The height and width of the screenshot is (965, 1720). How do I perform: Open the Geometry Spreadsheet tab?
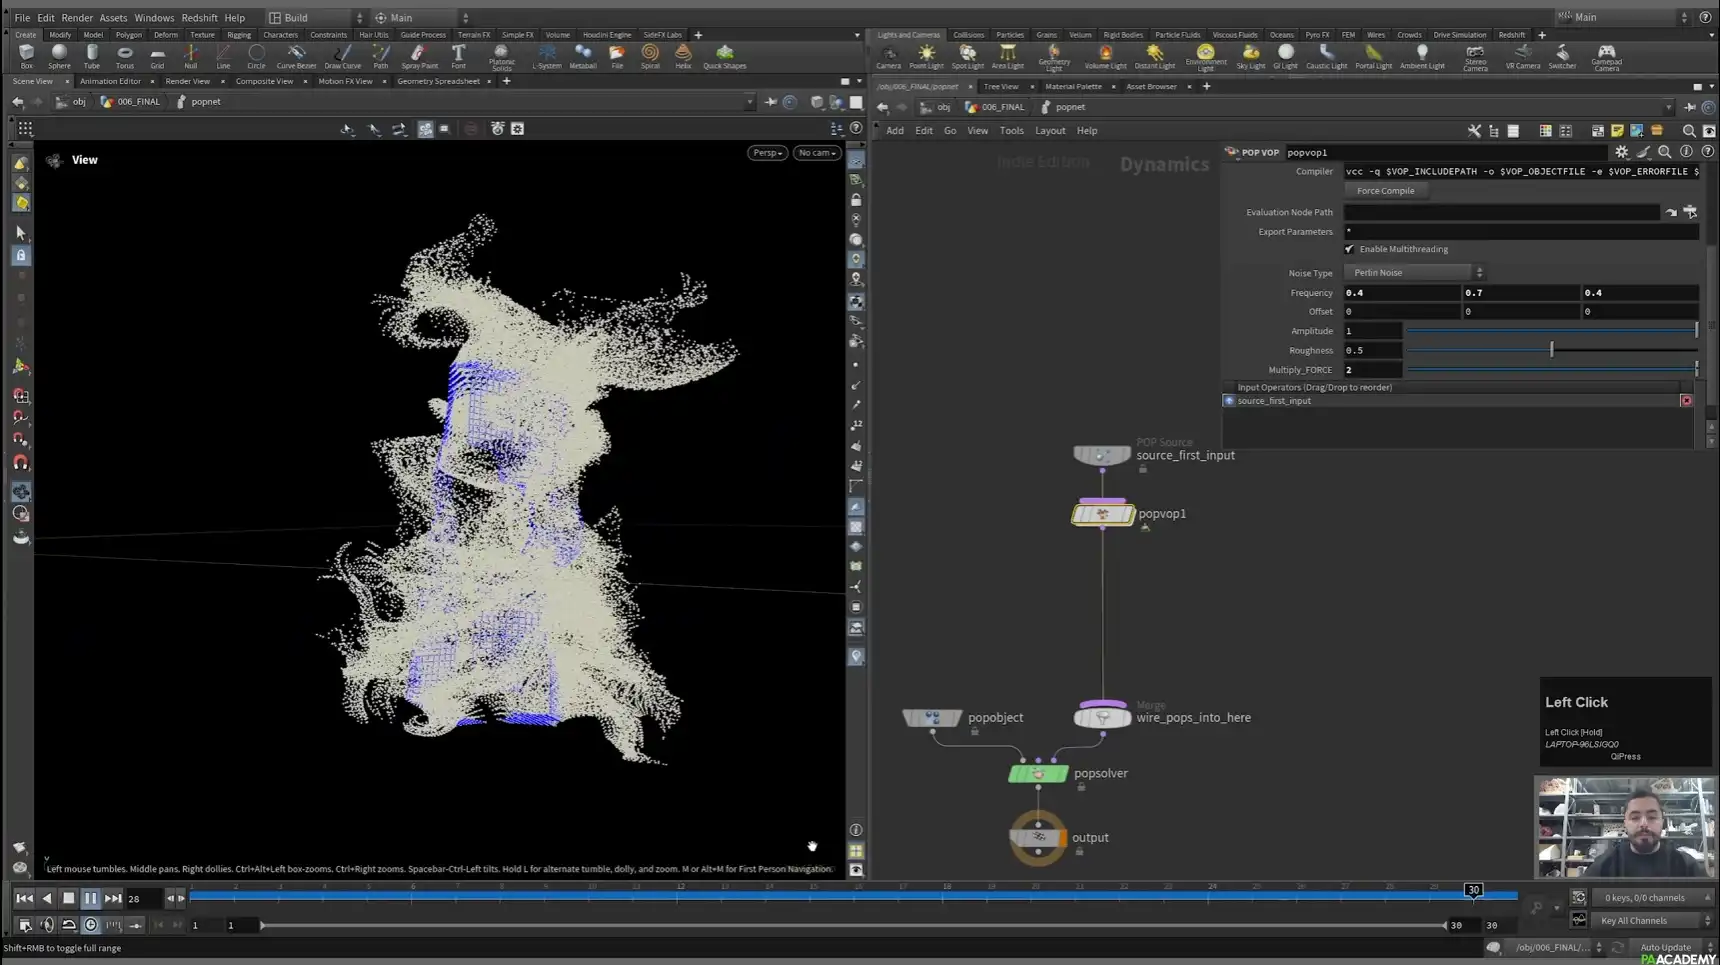coord(440,81)
